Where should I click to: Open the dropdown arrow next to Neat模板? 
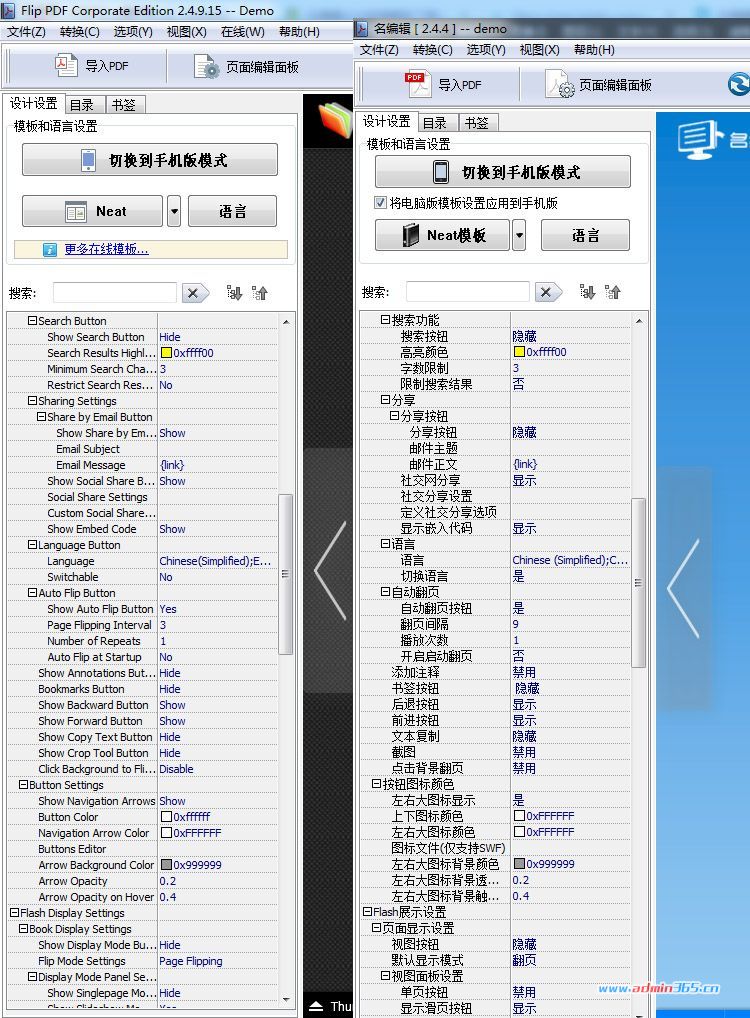[x=519, y=235]
